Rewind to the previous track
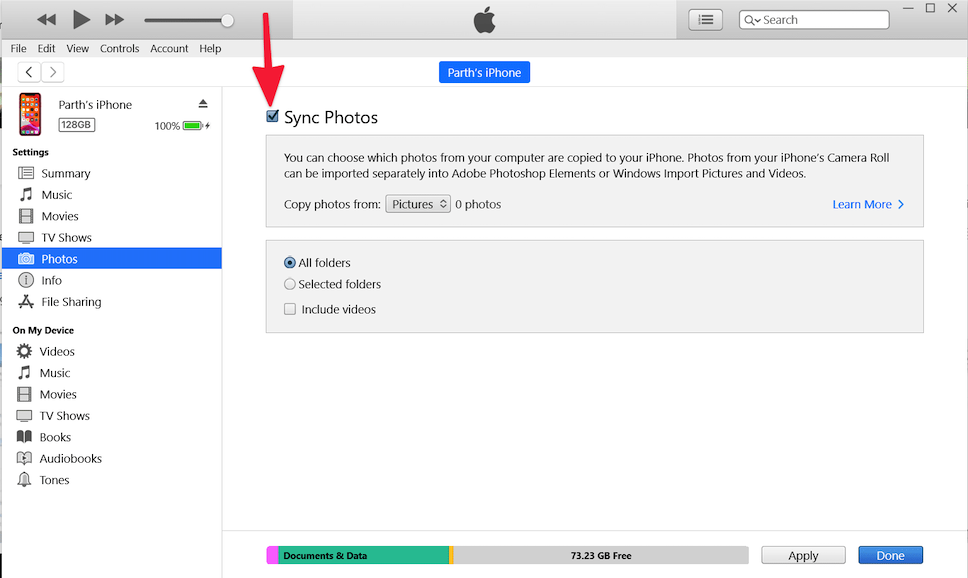968x578 pixels. (x=46, y=19)
